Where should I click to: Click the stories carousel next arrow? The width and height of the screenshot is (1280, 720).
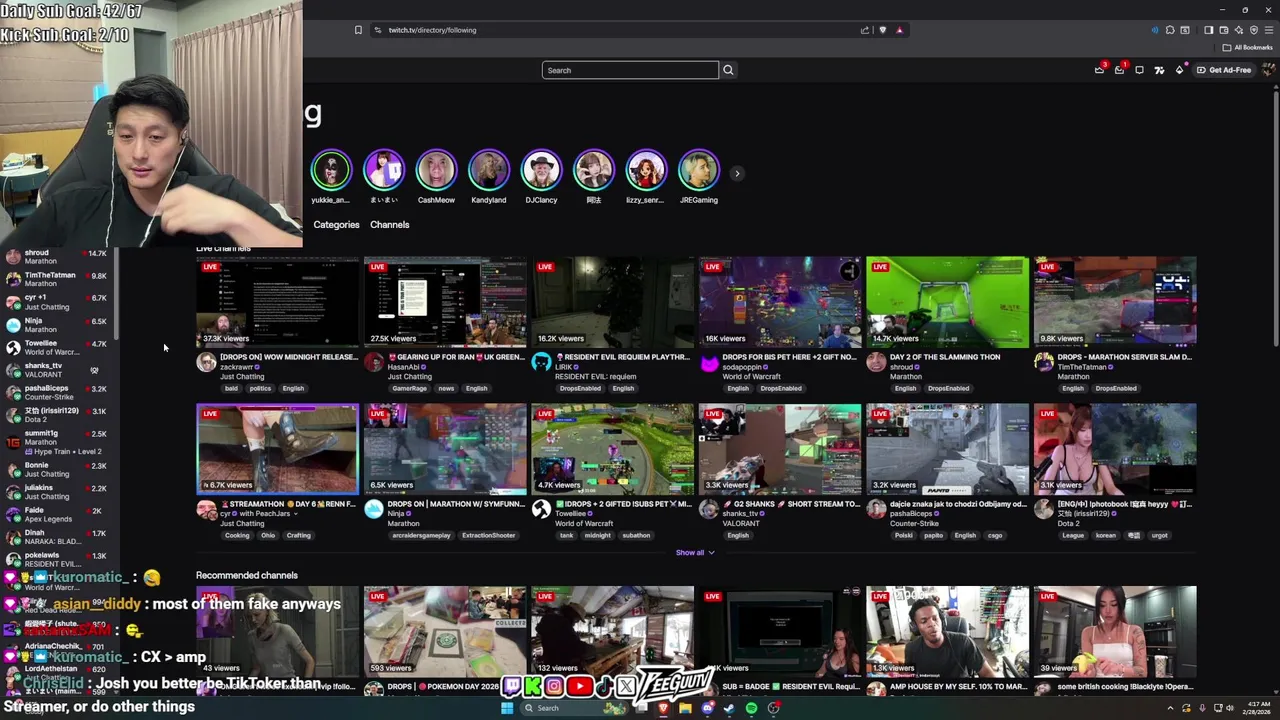[x=737, y=174]
